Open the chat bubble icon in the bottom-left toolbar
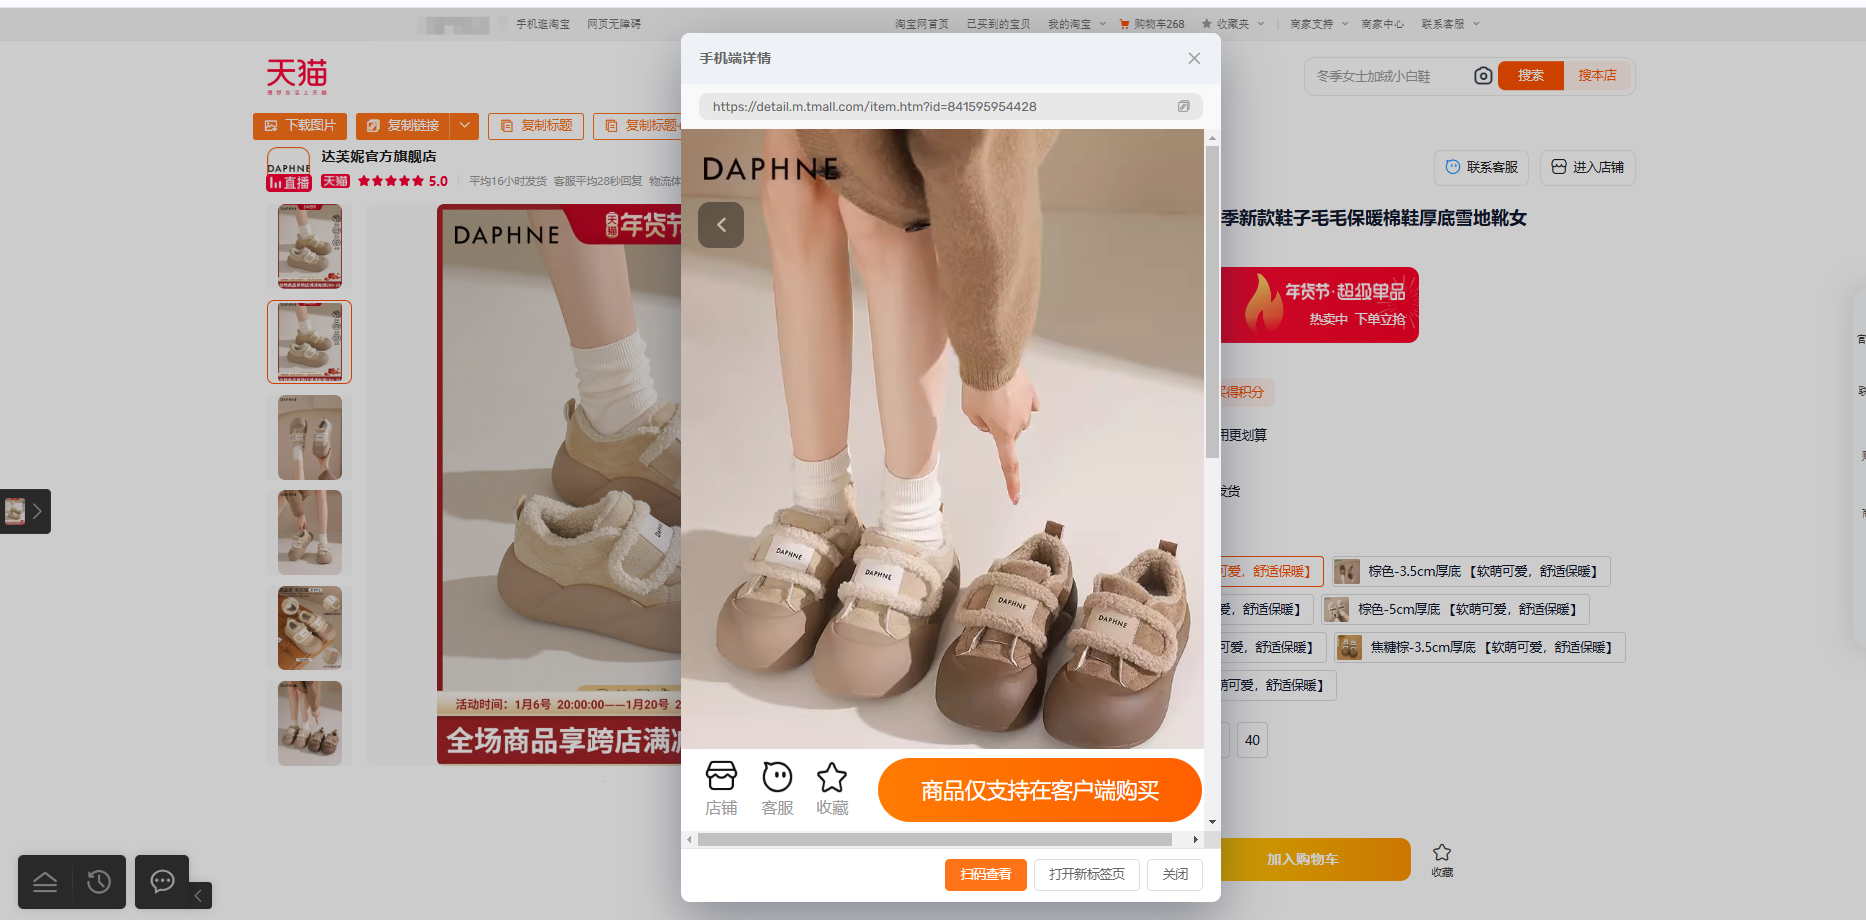This screenshot has width=1866, height=920. click(162, 881)
